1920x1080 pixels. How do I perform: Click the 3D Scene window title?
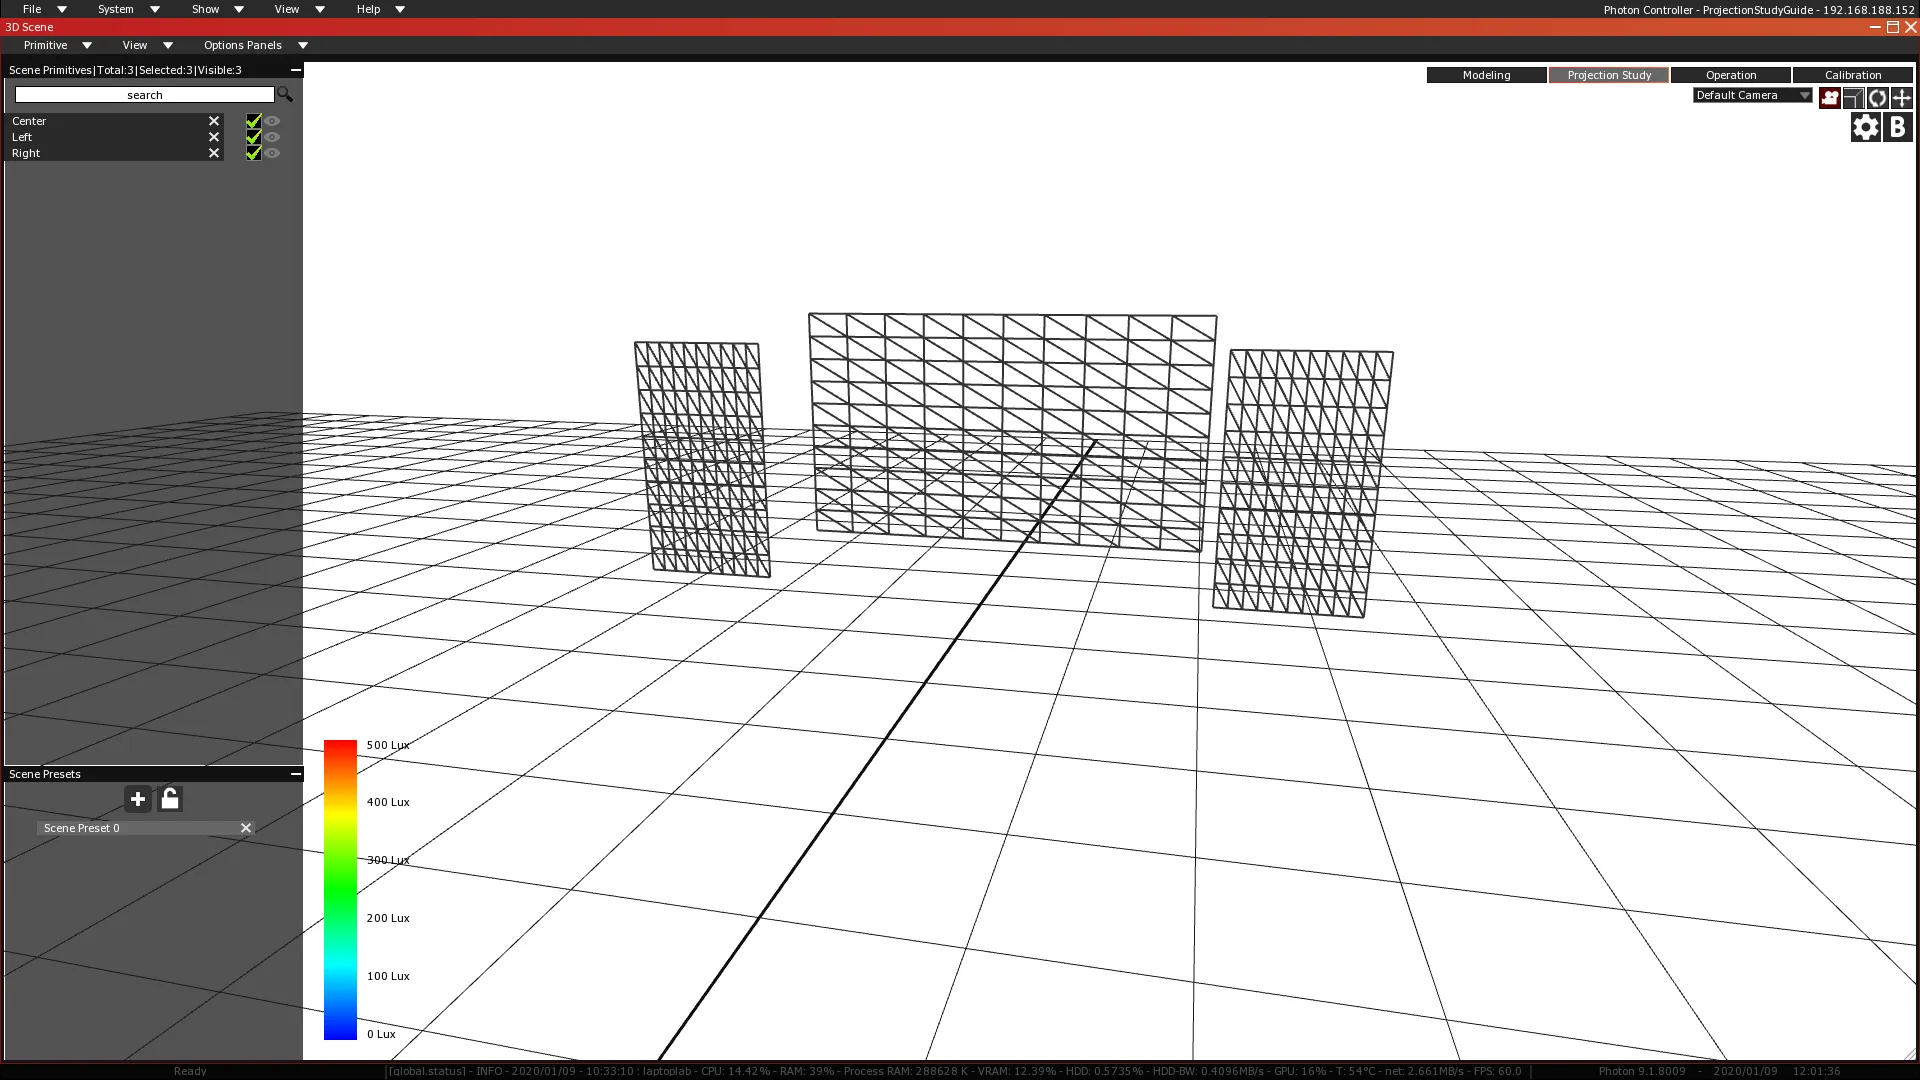click(x=29, y=27)
